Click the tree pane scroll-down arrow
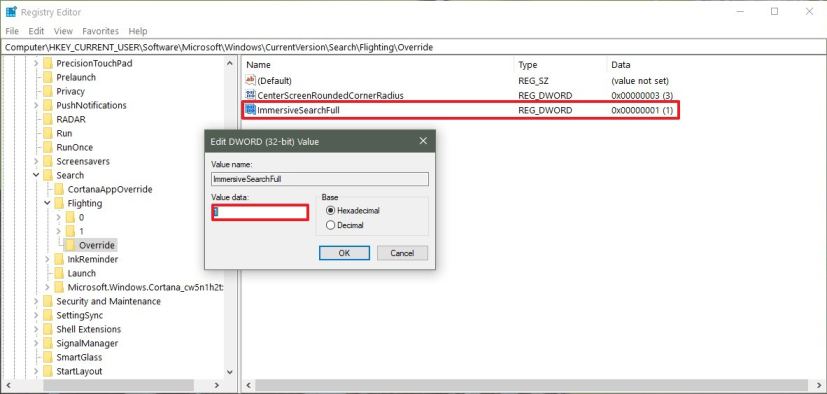This screenshot has width=827, height=394. coord(229,371)
